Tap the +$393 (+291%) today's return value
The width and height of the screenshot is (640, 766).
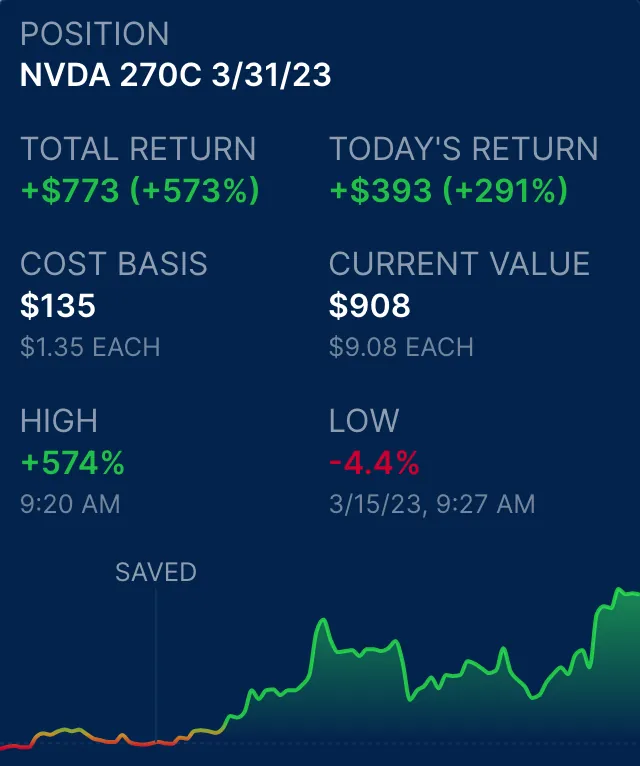pos(448,190)
